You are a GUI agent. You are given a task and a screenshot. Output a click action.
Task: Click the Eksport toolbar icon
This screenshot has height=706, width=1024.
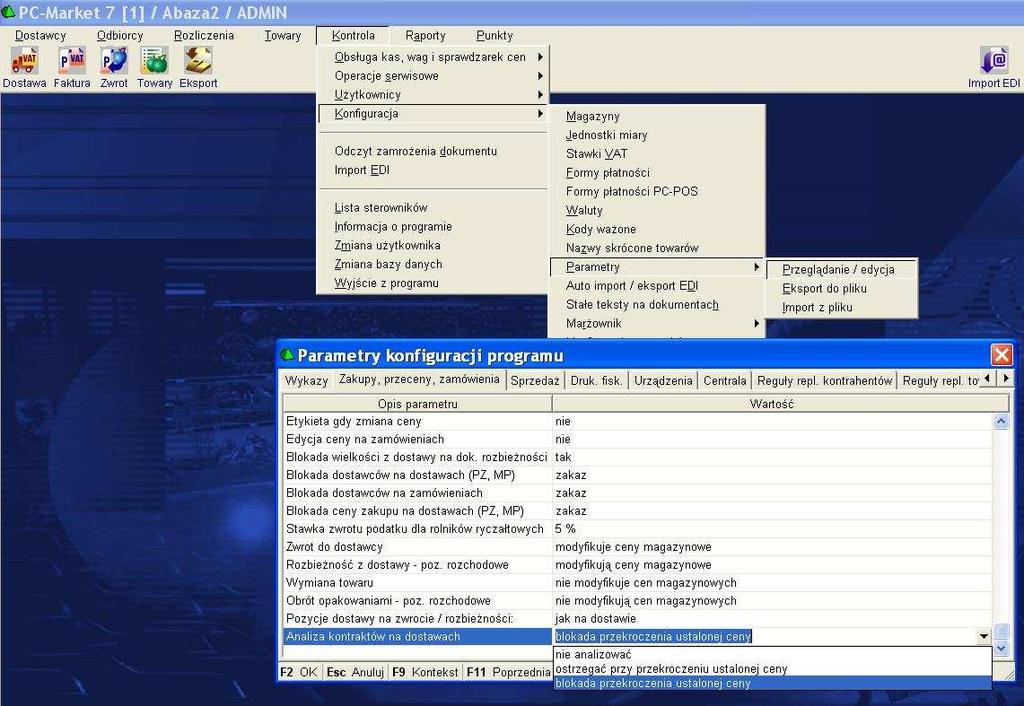[199, 68]
